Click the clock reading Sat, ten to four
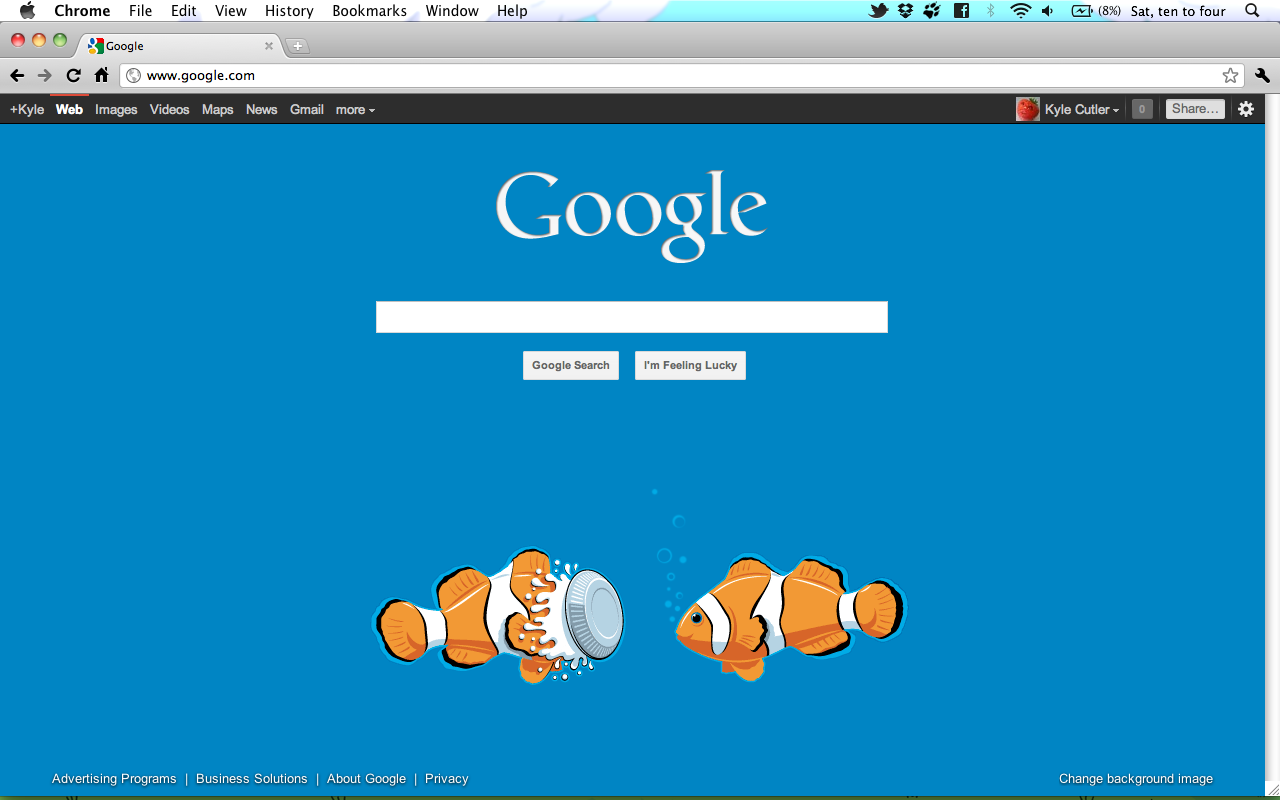The image size is (1280, 800). [x=1178, y=11]
